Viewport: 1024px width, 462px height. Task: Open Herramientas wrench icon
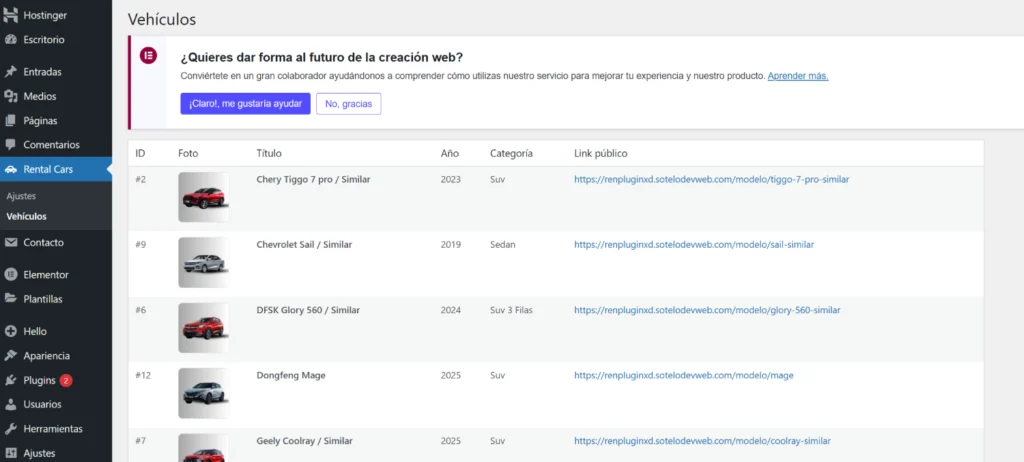pos(11,429)
